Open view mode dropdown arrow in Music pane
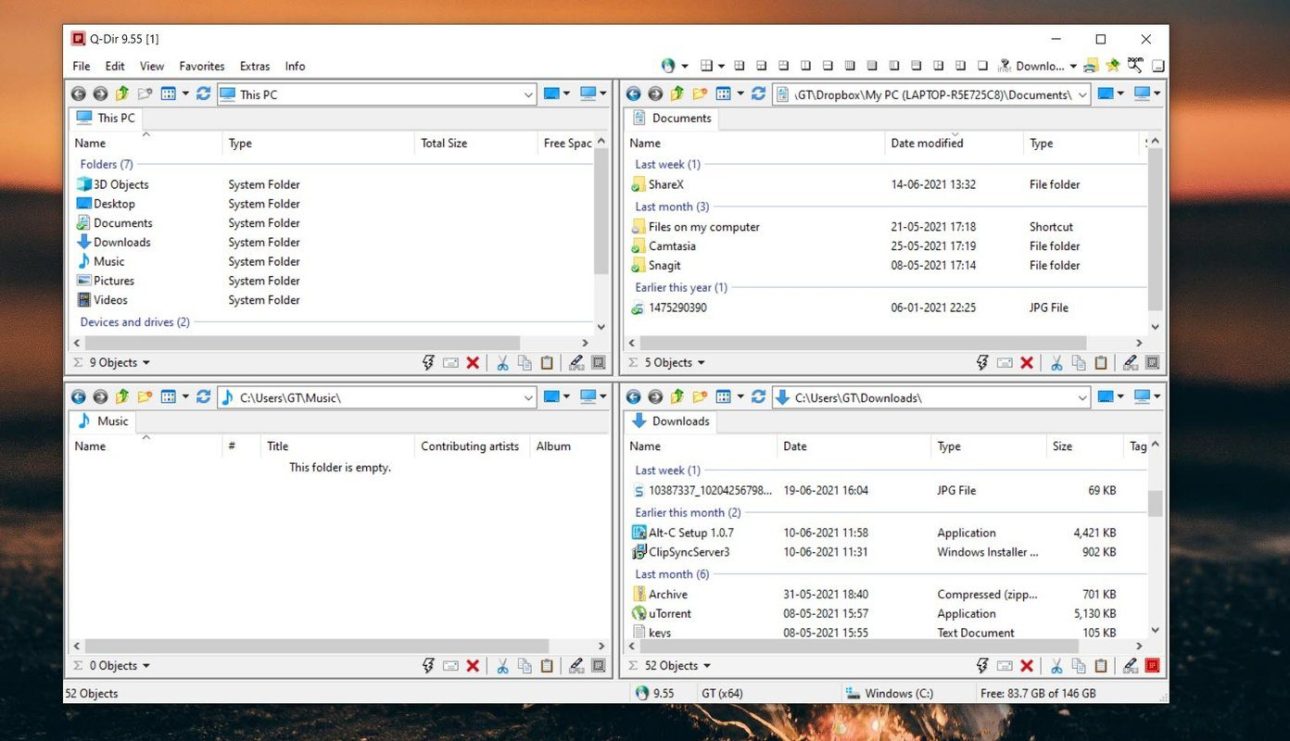1290x741 pixels. 185,397
